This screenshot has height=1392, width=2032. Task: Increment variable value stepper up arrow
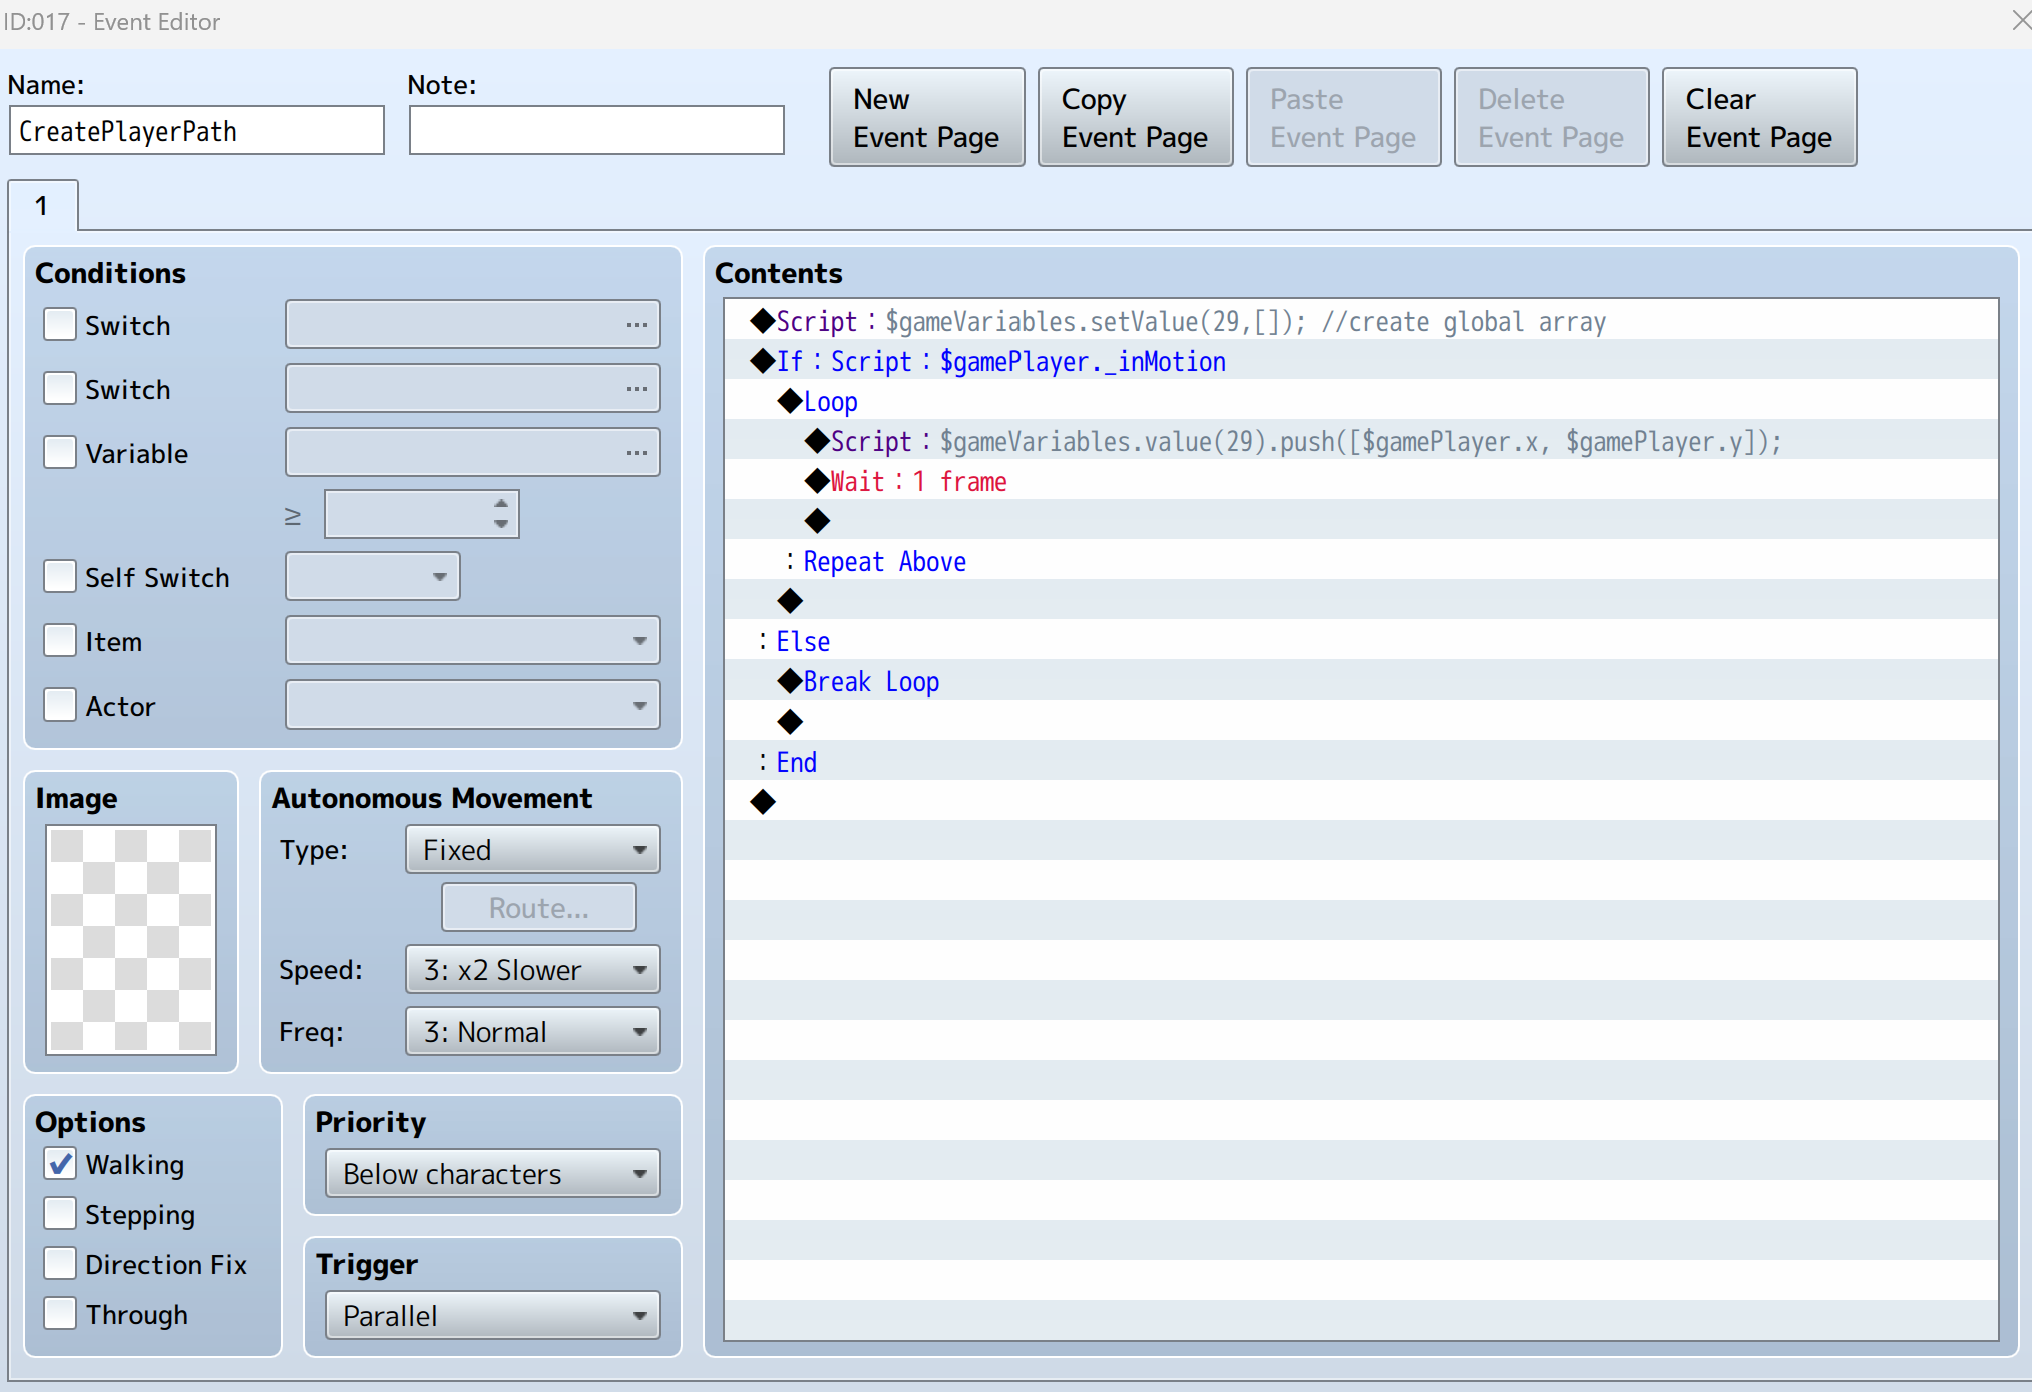pyautogui.click(x=501, y=503)
